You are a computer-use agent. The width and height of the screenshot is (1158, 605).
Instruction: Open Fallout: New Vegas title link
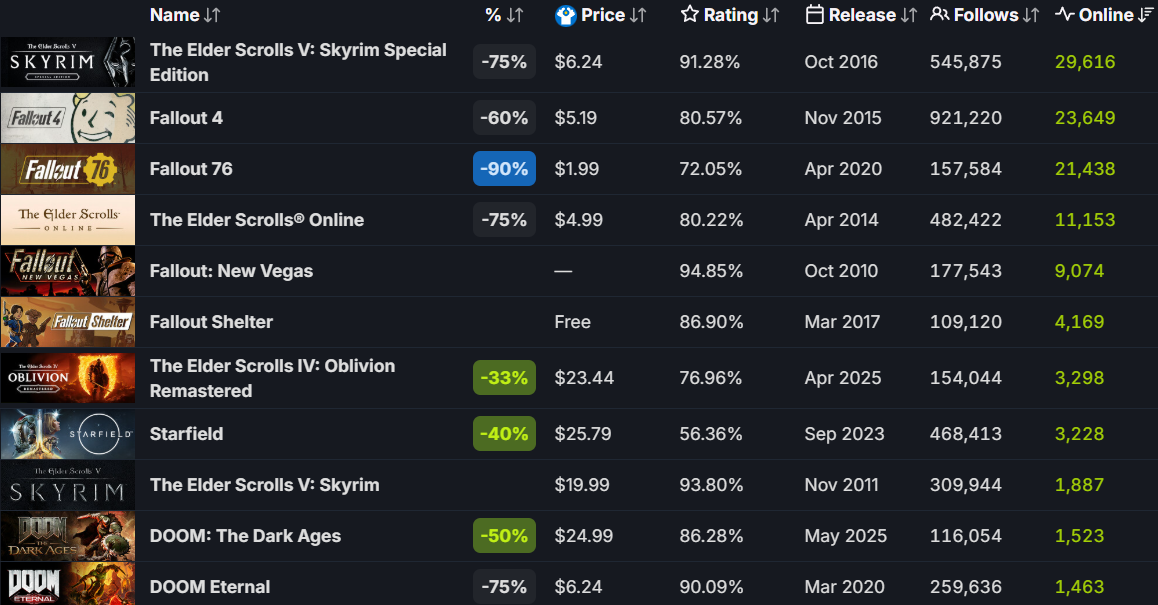pos(231,271)
